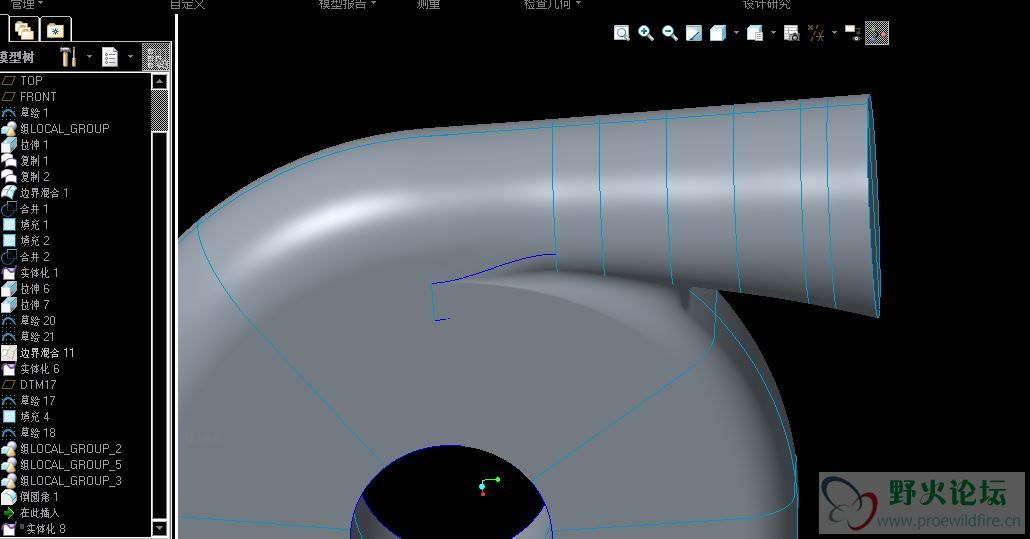Screen dimensions: 1030x539
Task: Select the 组LOCAL_GROUP_3 tree item
Action: [62, 481]
